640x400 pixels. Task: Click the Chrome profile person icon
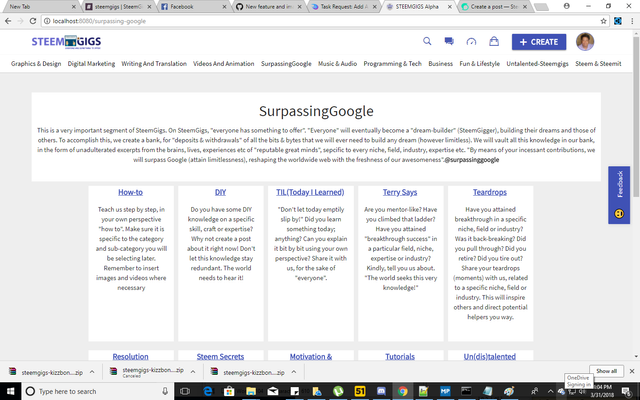pos(567,6)
